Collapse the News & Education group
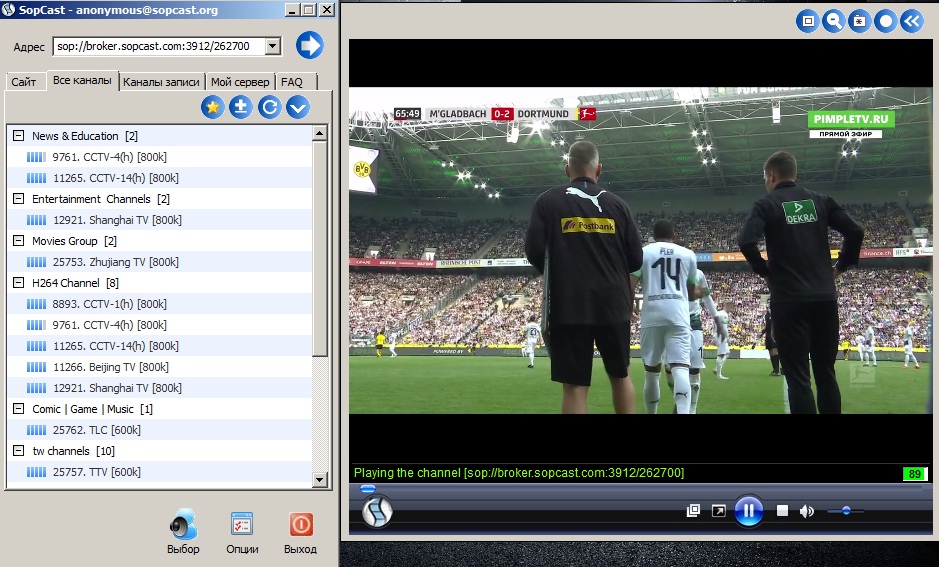Viewport: 939px width, 567px height. (x=19, y=135)
